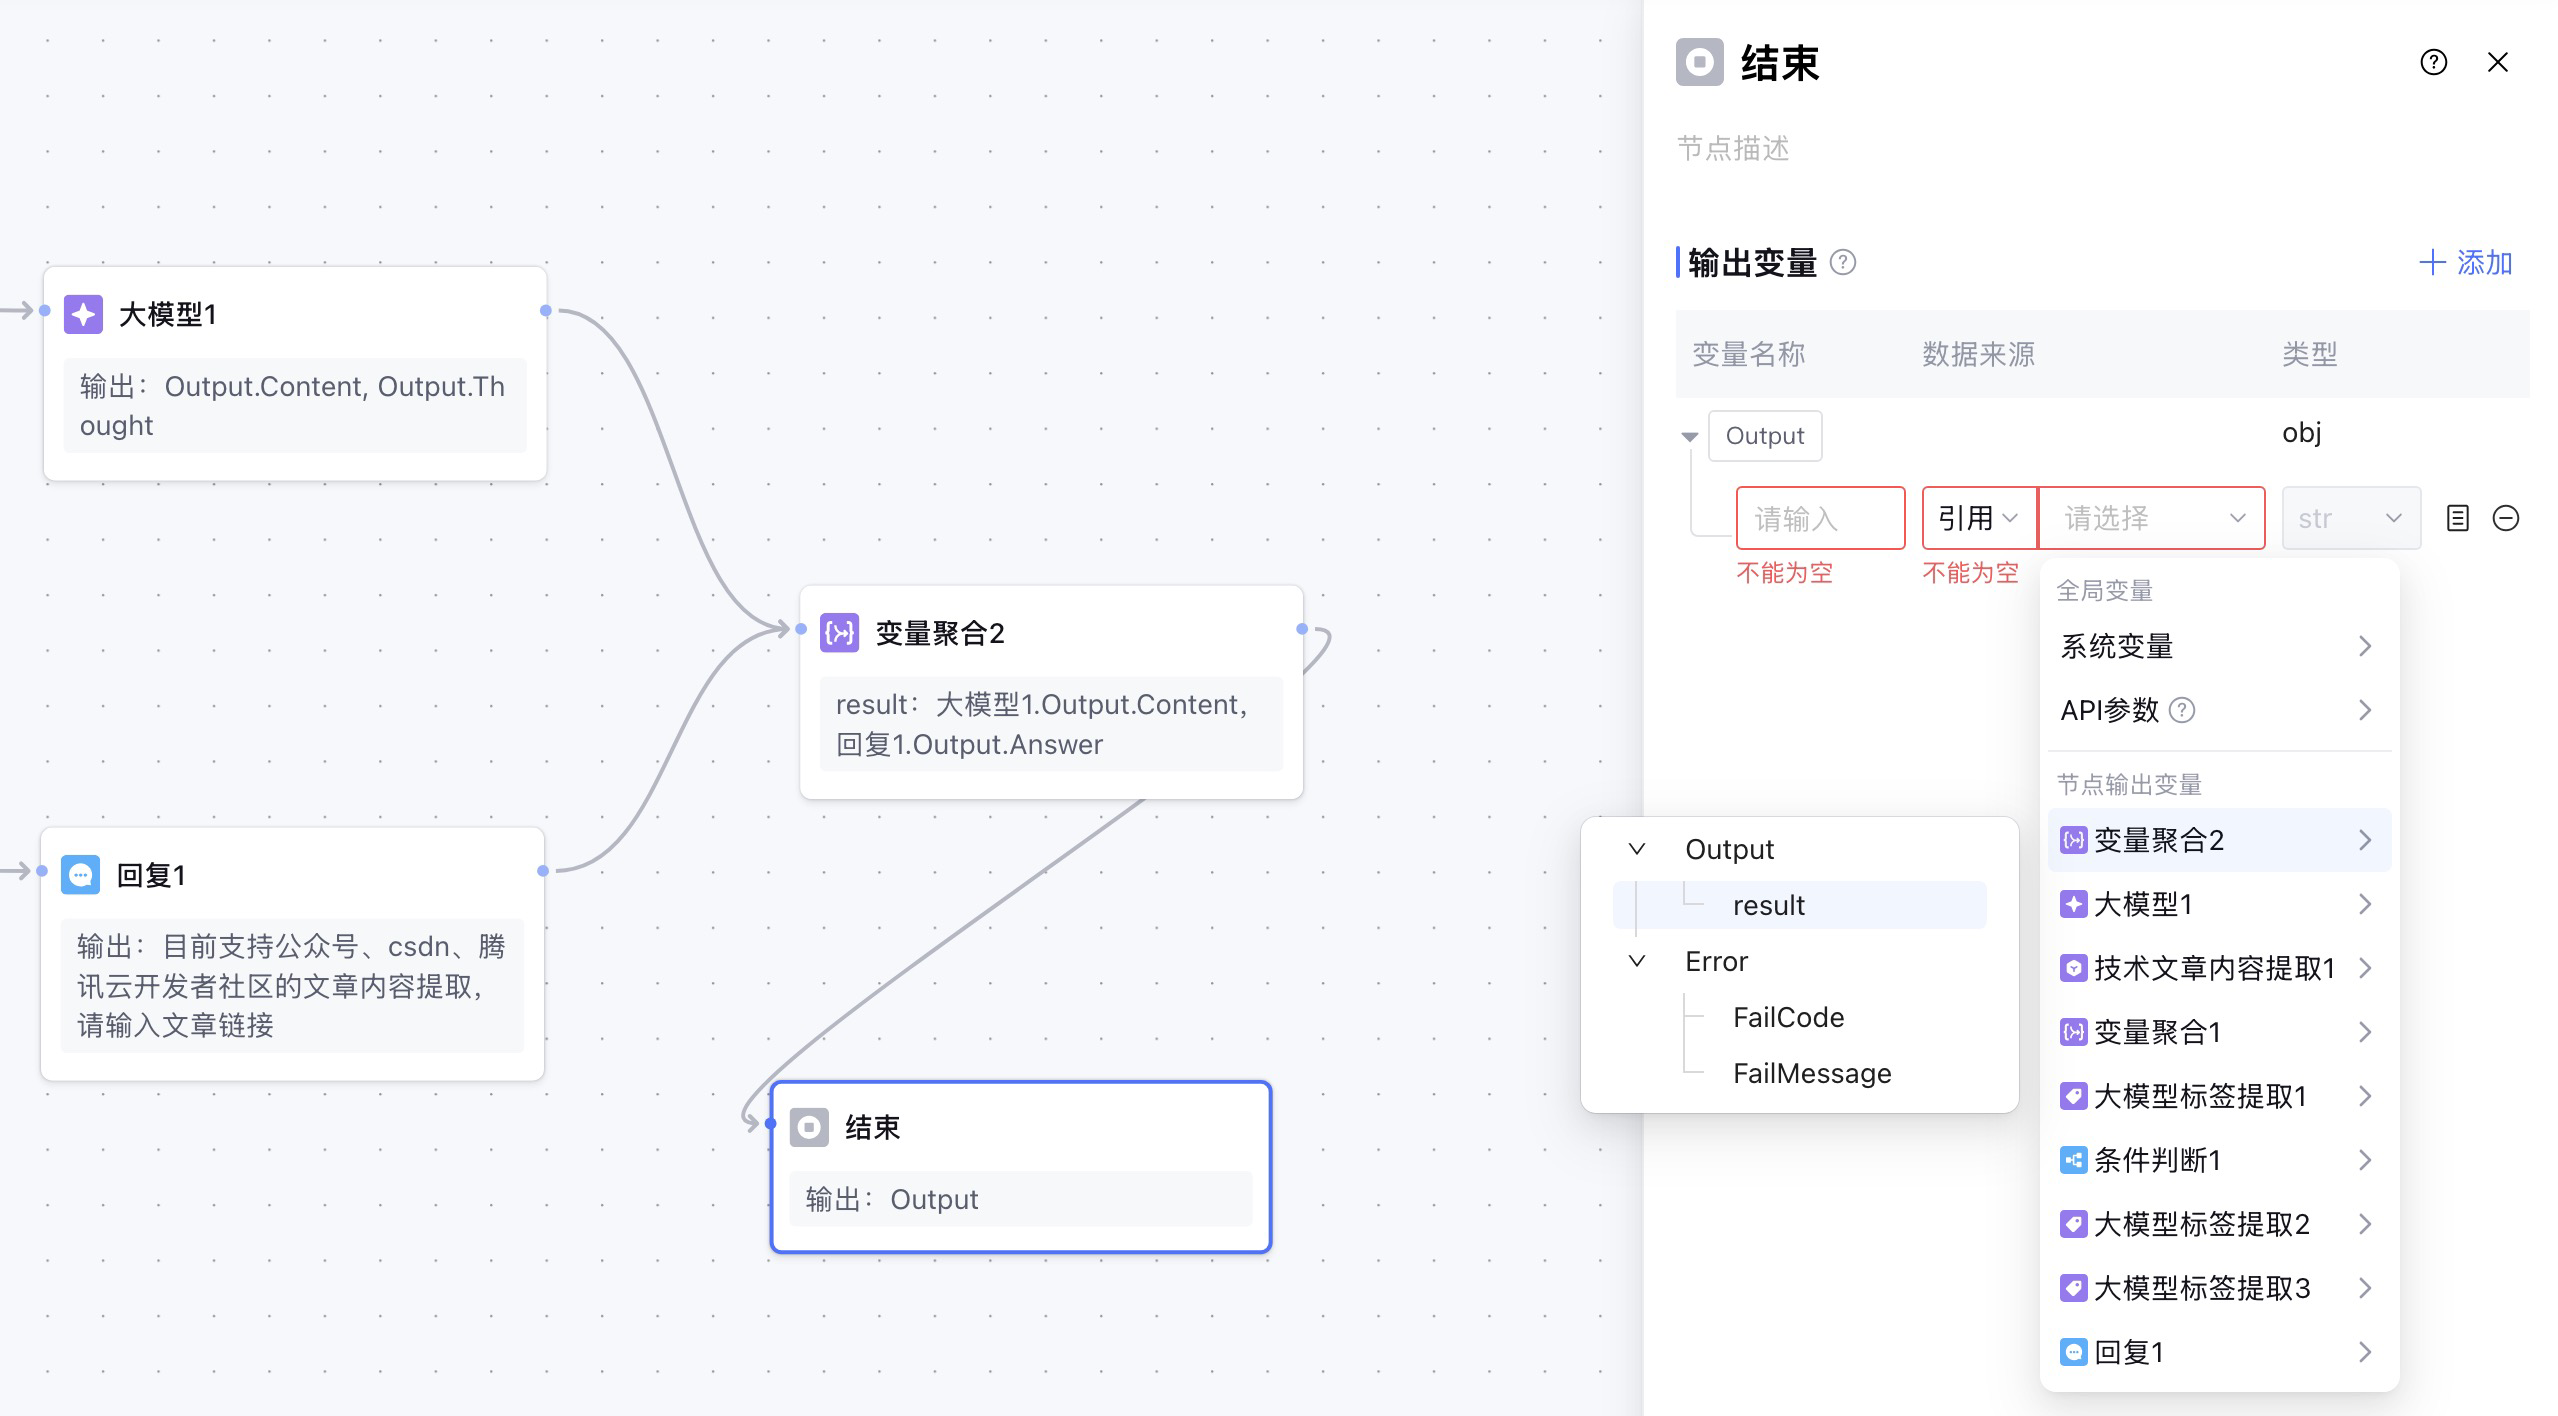The image size is (2558, 1416).
Task: Collapse the Error group in the submenu
Action: [1637, 961]
